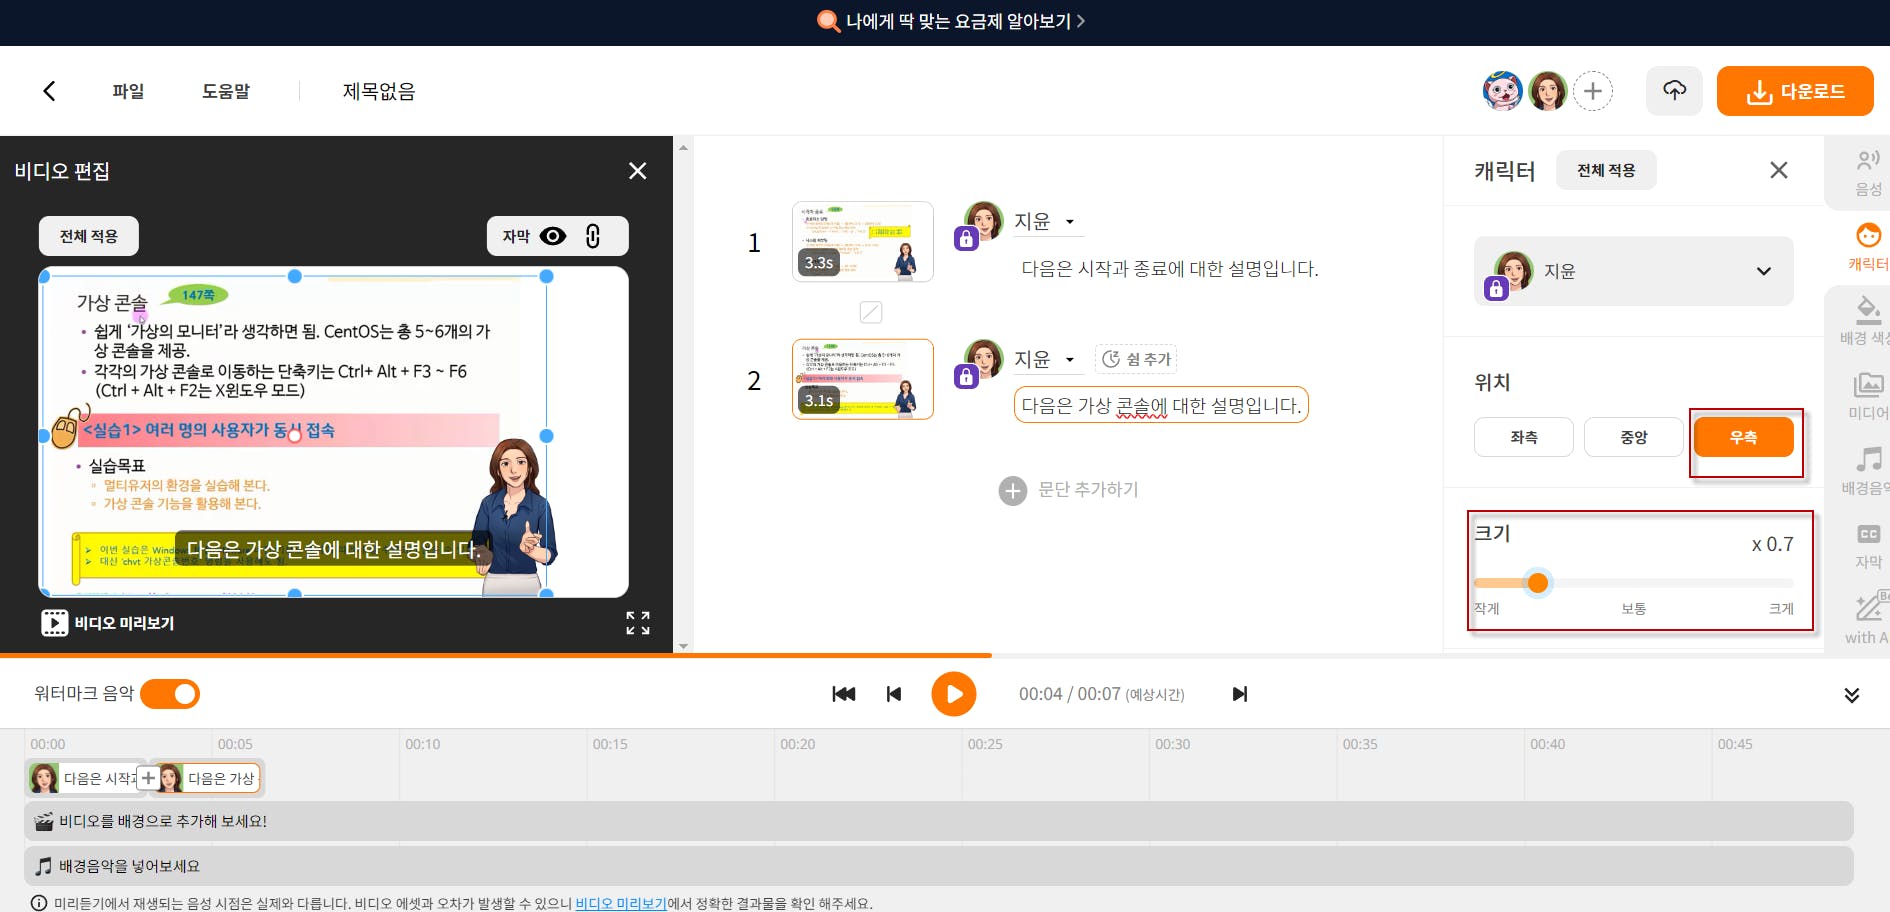This screenshot has height=912, width=1890.
Task: Open the 배경음악 sidebar tab
Action: tap(1866, 471)
